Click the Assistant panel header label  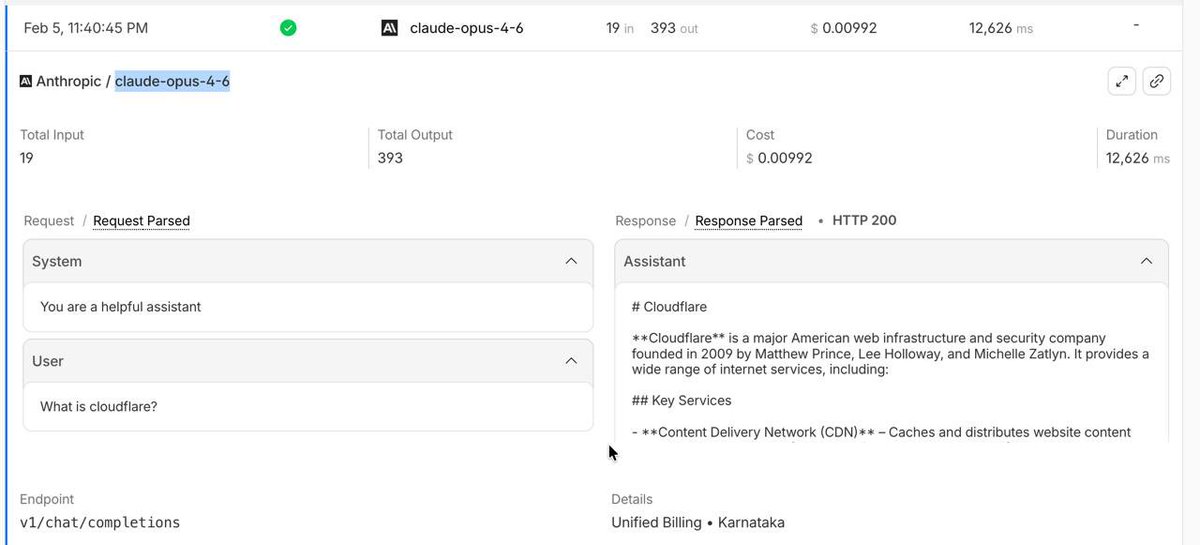click(x=655, y=261)
